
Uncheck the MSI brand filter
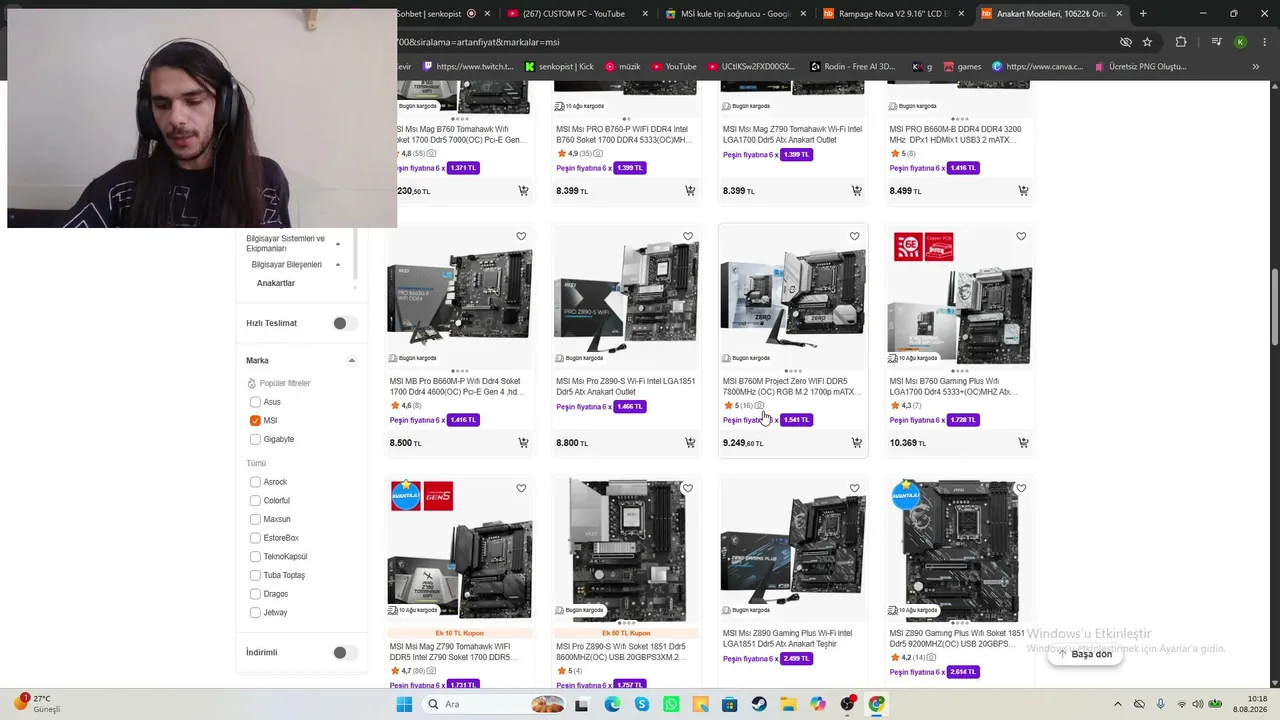point(255,421)
